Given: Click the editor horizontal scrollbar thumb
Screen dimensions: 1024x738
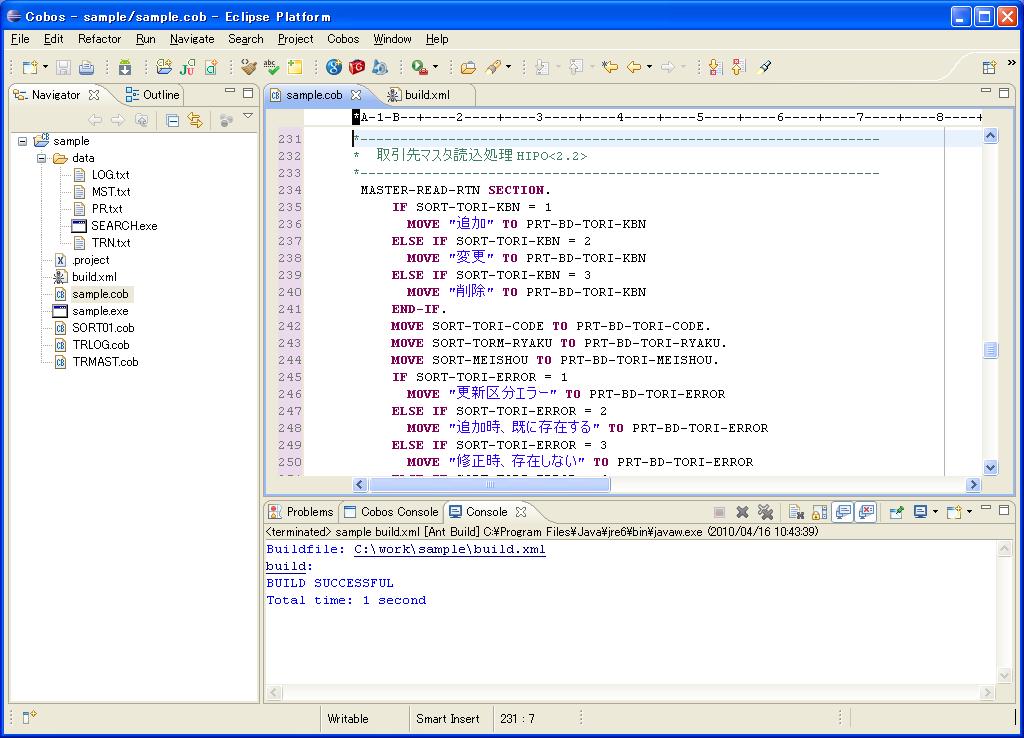Looking at the screenshot, I should point(489,485).
